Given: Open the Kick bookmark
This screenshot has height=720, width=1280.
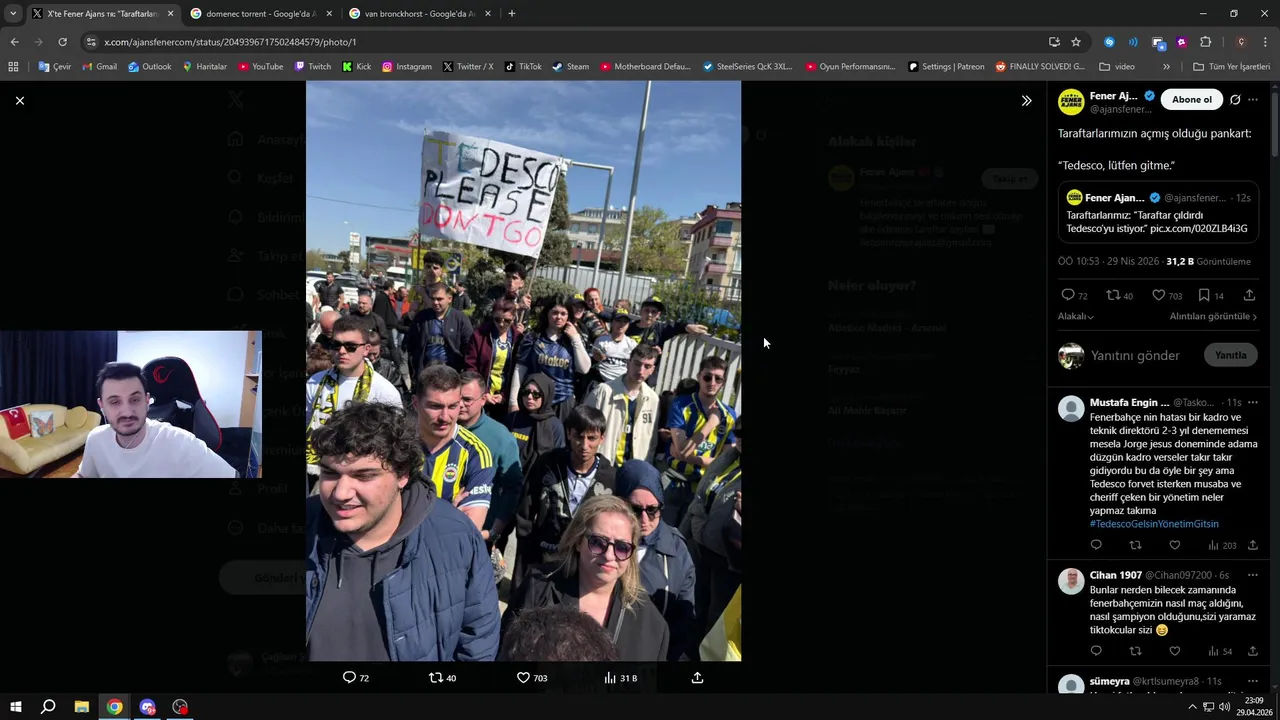Looking at the screenshot, I should click(356, 67).
